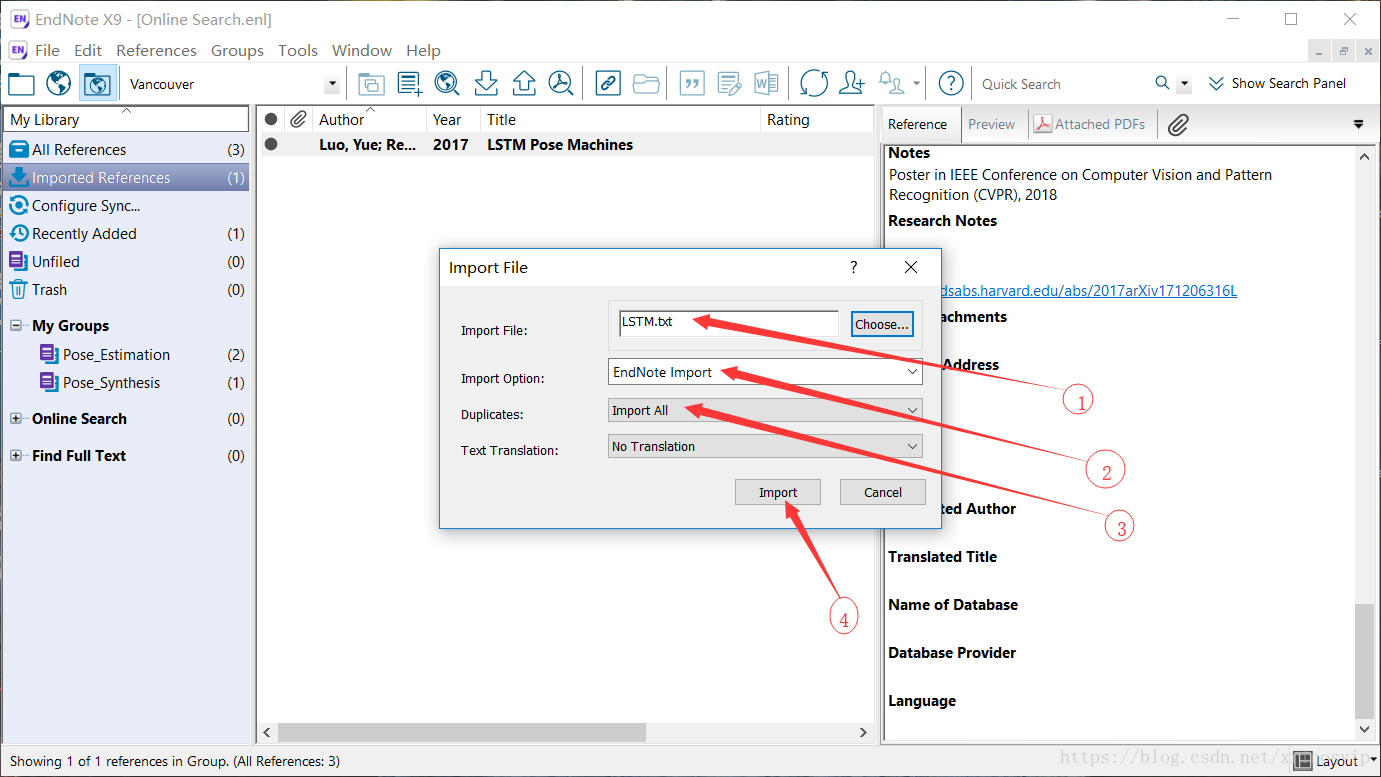Click Open File folder icon in toolbar
The width and height of the screenshot is (1381, 777).
click(646, 84)
